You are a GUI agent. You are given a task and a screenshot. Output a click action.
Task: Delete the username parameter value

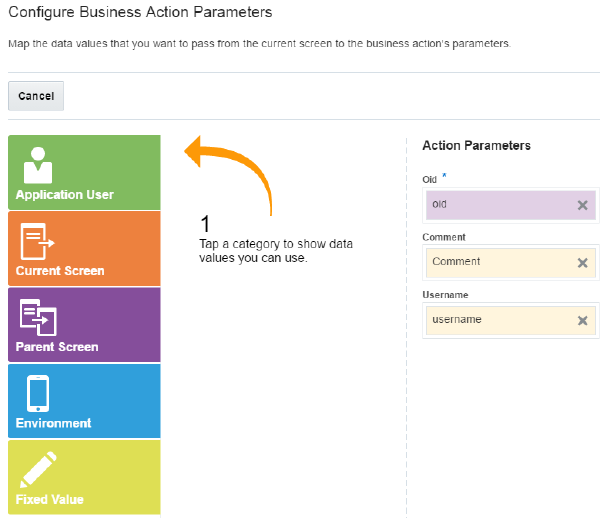pos(582,320)
